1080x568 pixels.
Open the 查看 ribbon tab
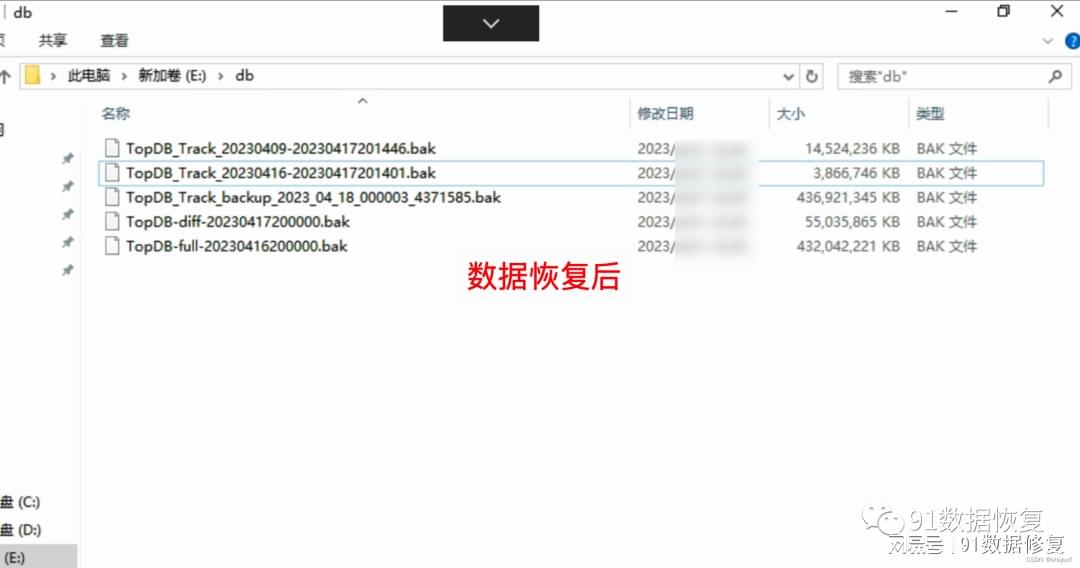(x=114, y=41)
